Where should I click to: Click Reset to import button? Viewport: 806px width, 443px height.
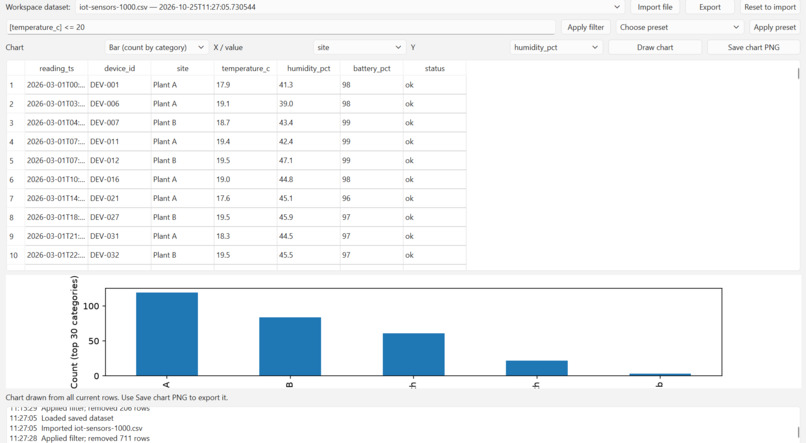point(770,7)
